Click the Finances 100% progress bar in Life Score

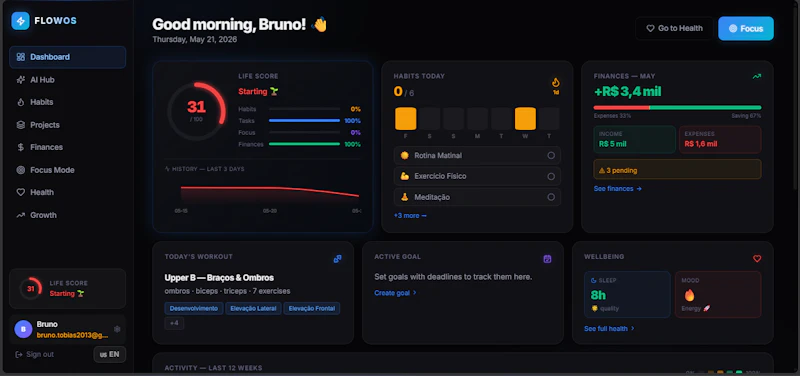(304, 144)
